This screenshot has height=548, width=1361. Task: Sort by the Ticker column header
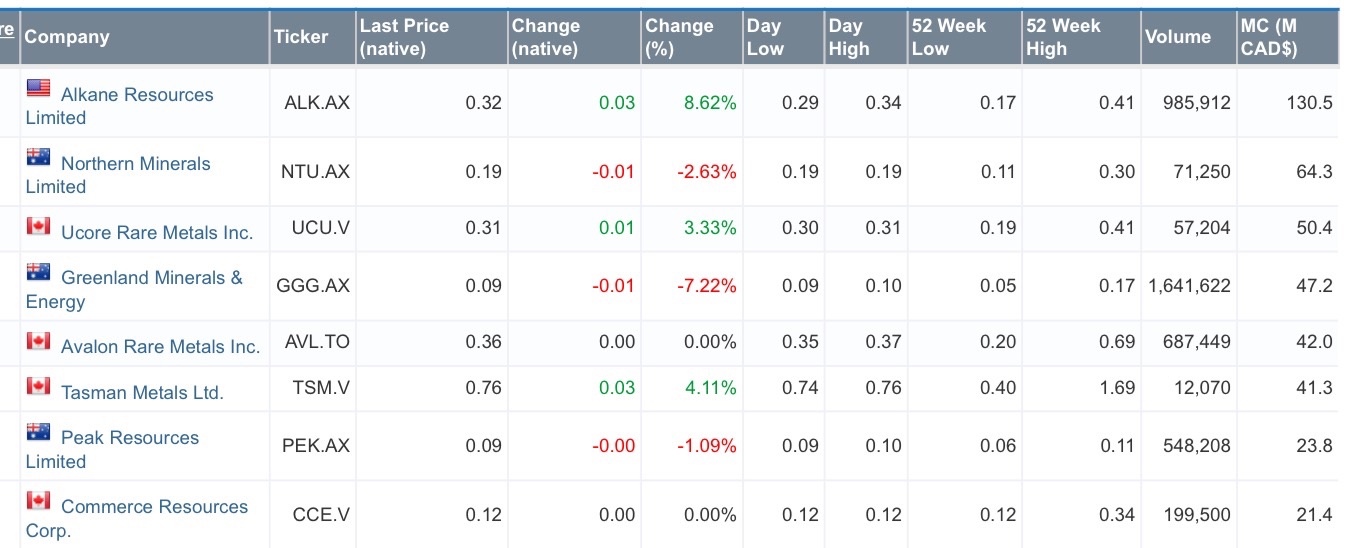click(x=300, y=37)
